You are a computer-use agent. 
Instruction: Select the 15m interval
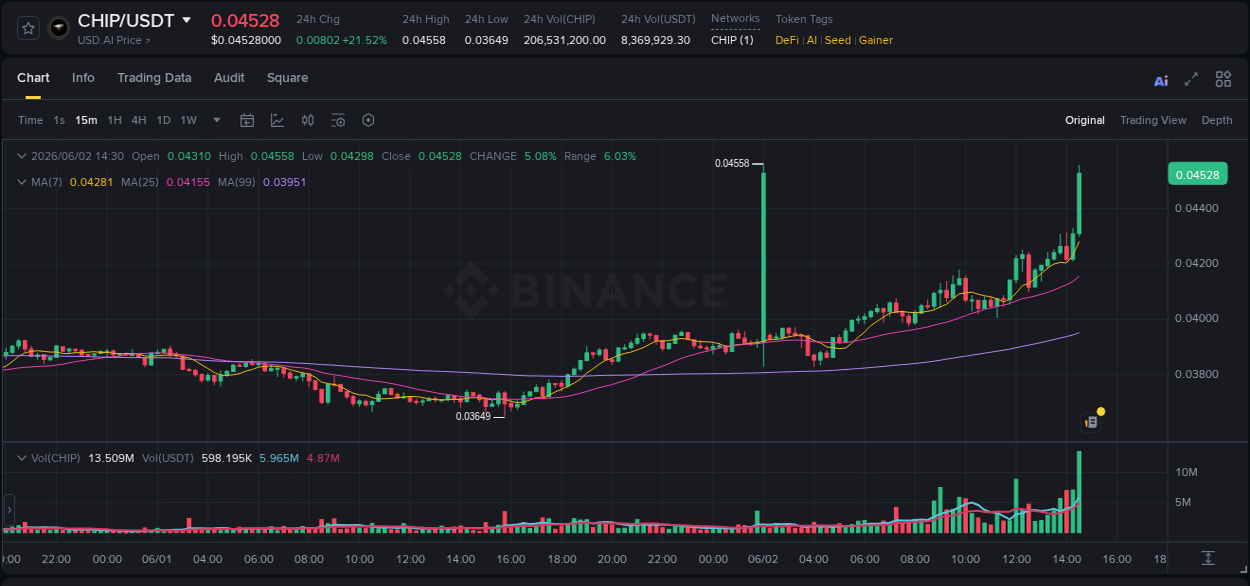click(x=86, y=120)
